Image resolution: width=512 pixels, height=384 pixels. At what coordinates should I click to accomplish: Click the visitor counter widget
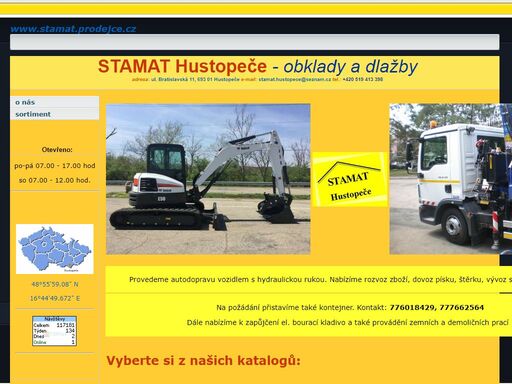(x=54, y=331)
